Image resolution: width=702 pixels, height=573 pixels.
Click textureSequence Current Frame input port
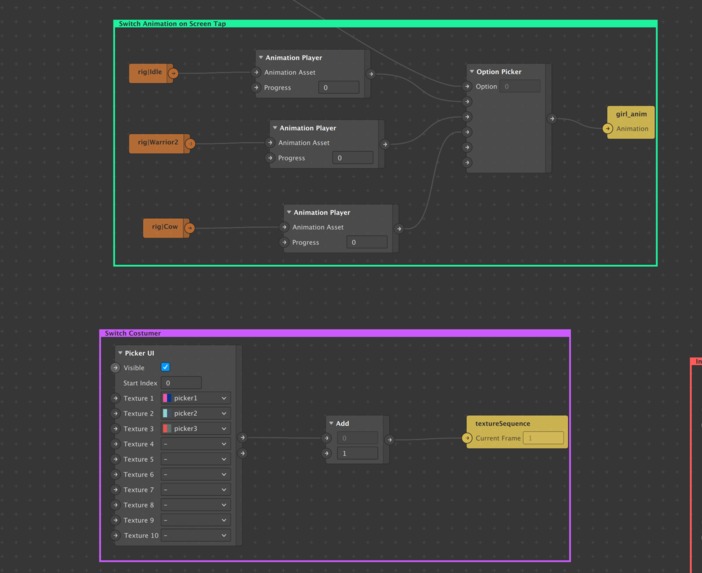point(467,438)
